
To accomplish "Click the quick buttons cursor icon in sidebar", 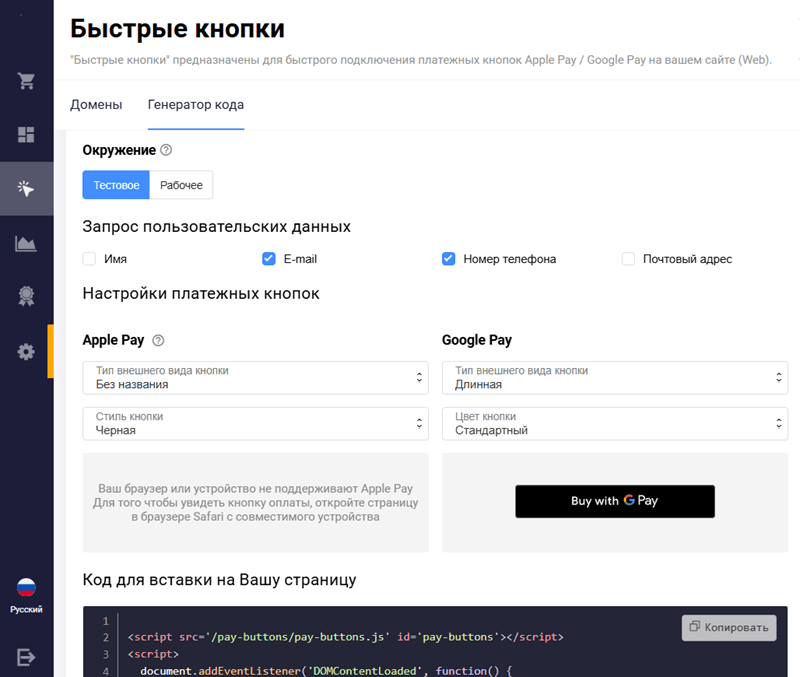I will (26, 188).
